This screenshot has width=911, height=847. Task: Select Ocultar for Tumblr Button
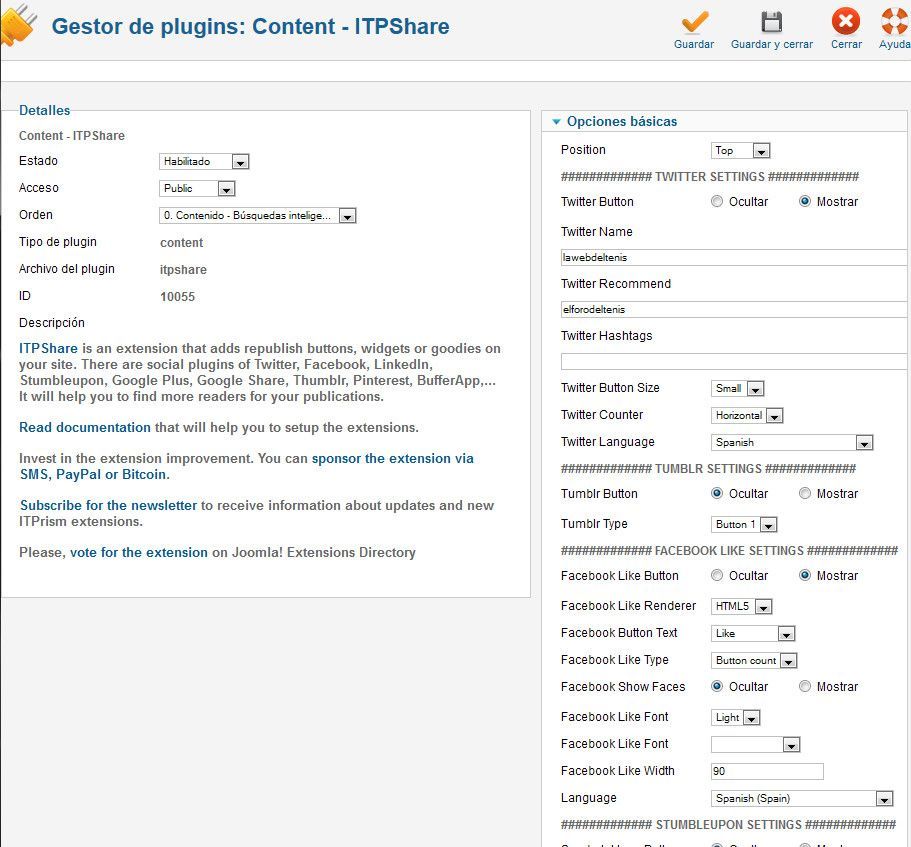[x=717, y=493]
